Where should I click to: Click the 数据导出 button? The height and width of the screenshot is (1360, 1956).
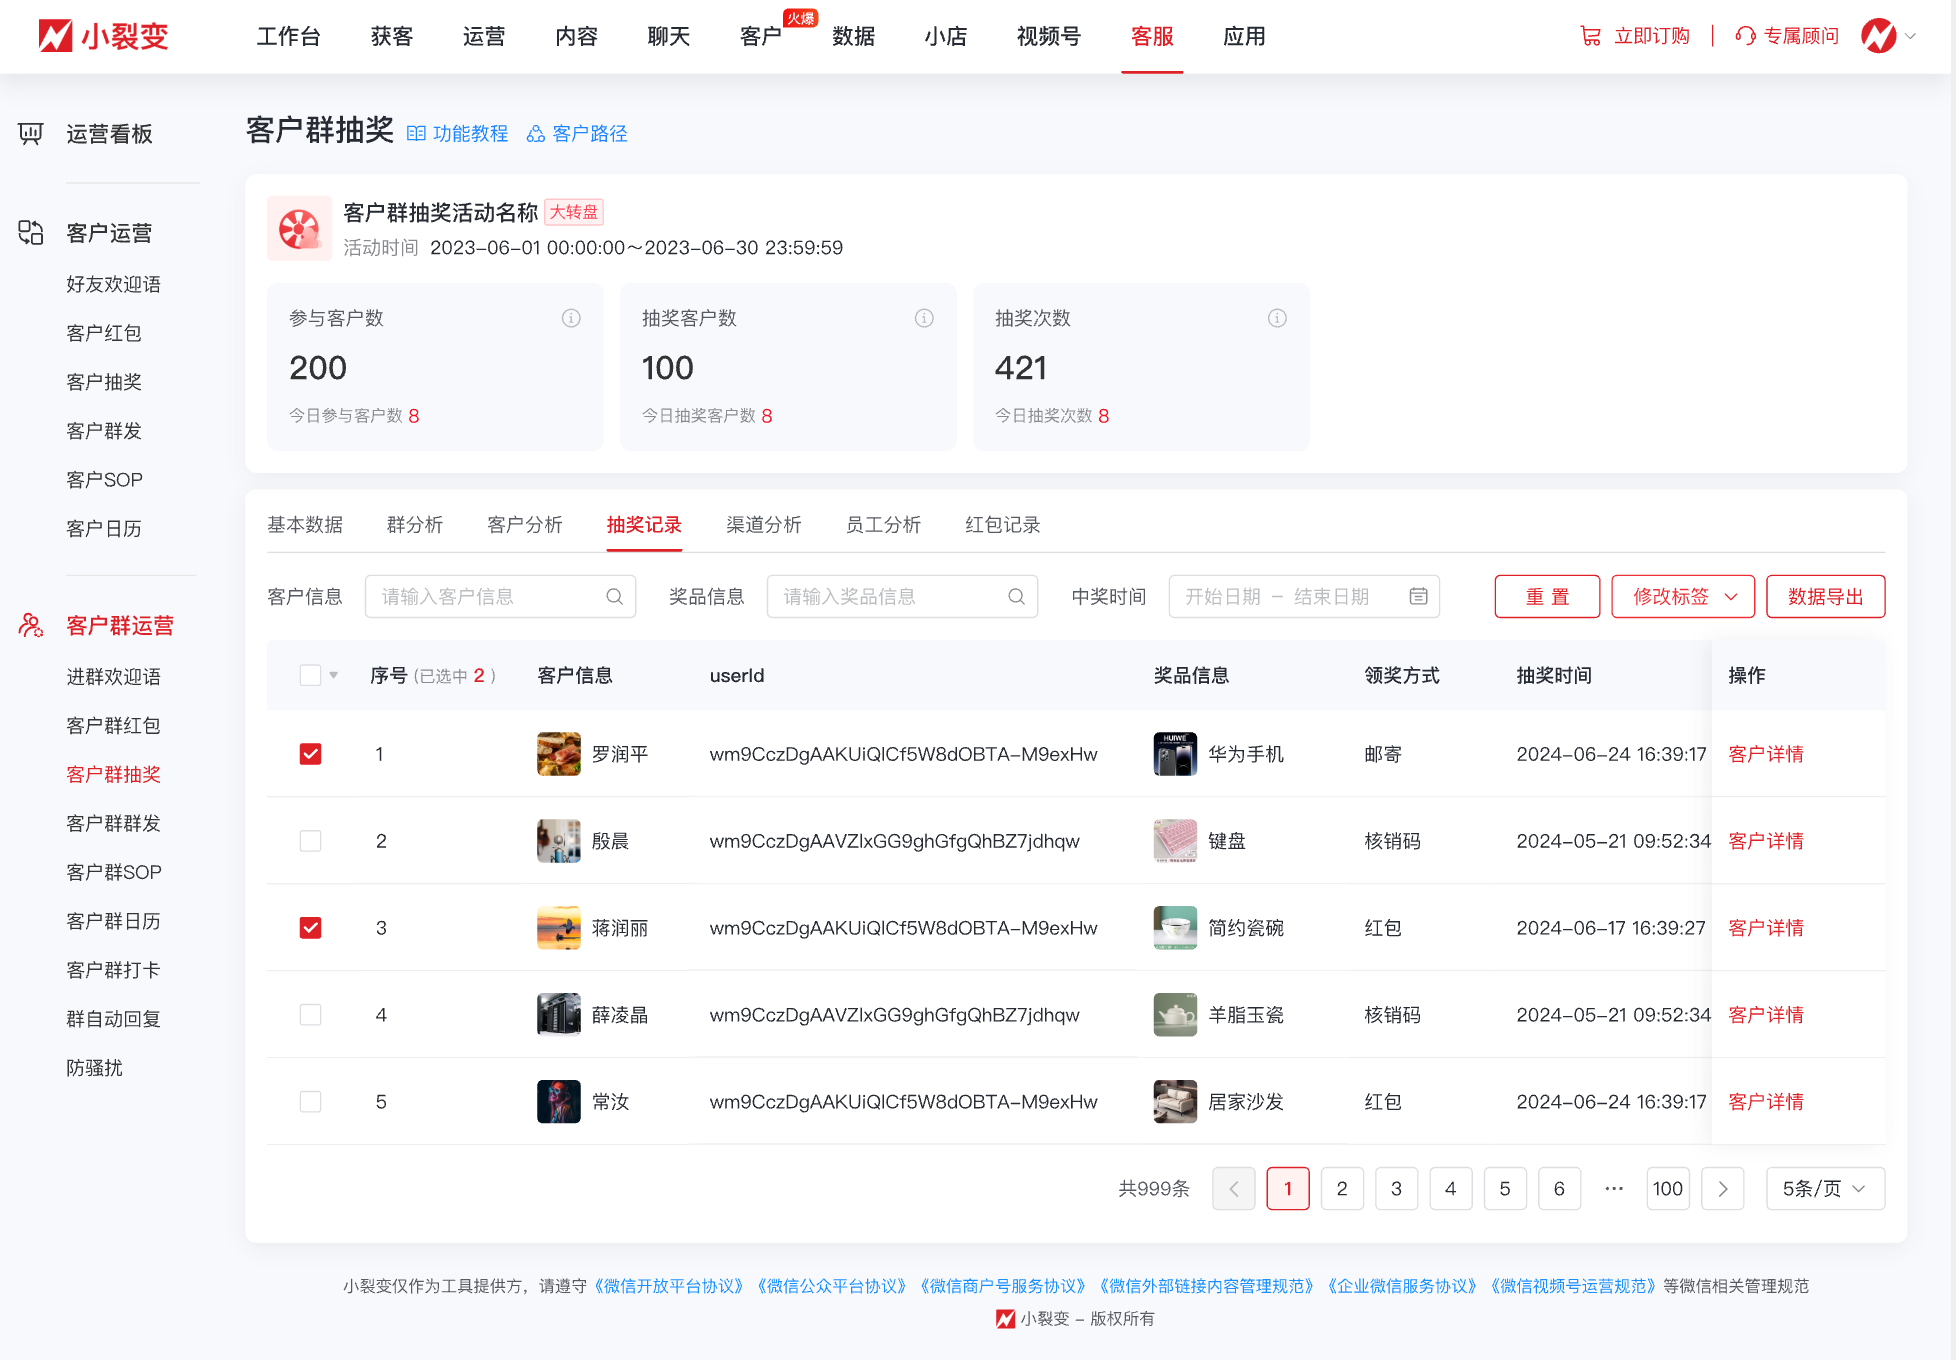(1826, 597)
